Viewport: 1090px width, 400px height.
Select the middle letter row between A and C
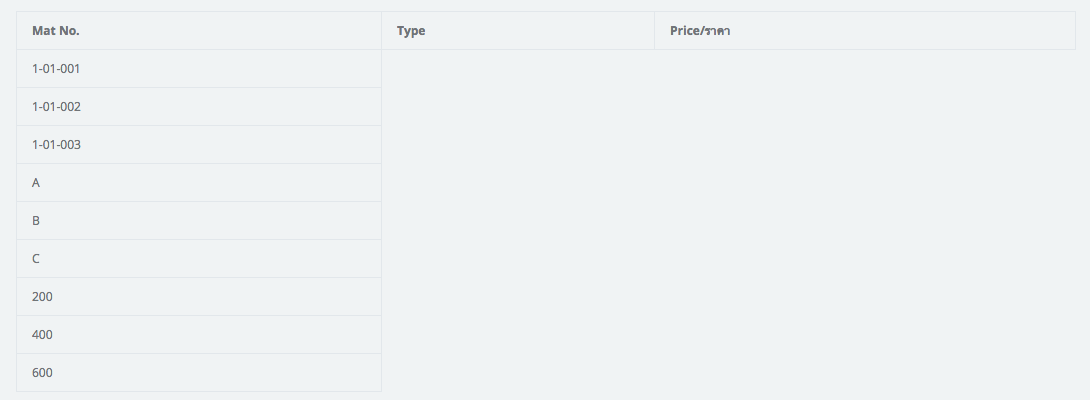(199, 221)
